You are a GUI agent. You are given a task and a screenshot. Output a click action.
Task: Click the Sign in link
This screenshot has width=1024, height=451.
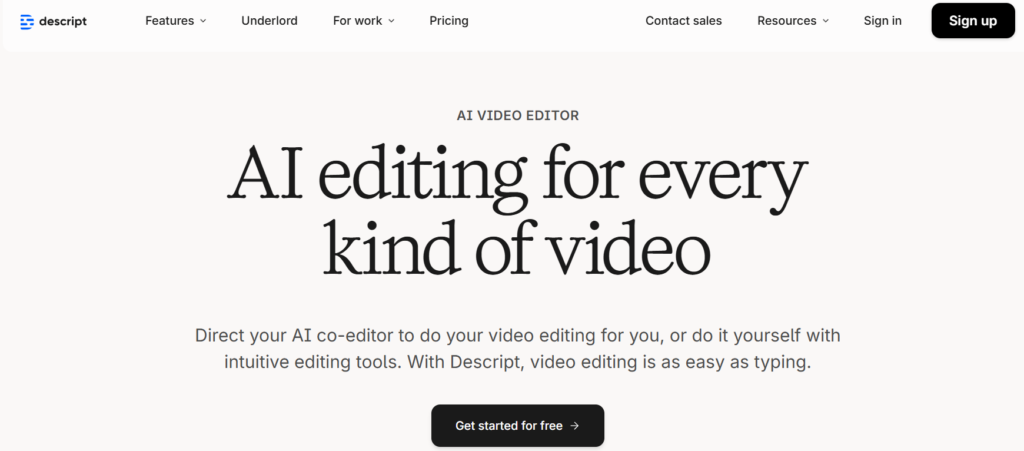click(x=882, y=21)
